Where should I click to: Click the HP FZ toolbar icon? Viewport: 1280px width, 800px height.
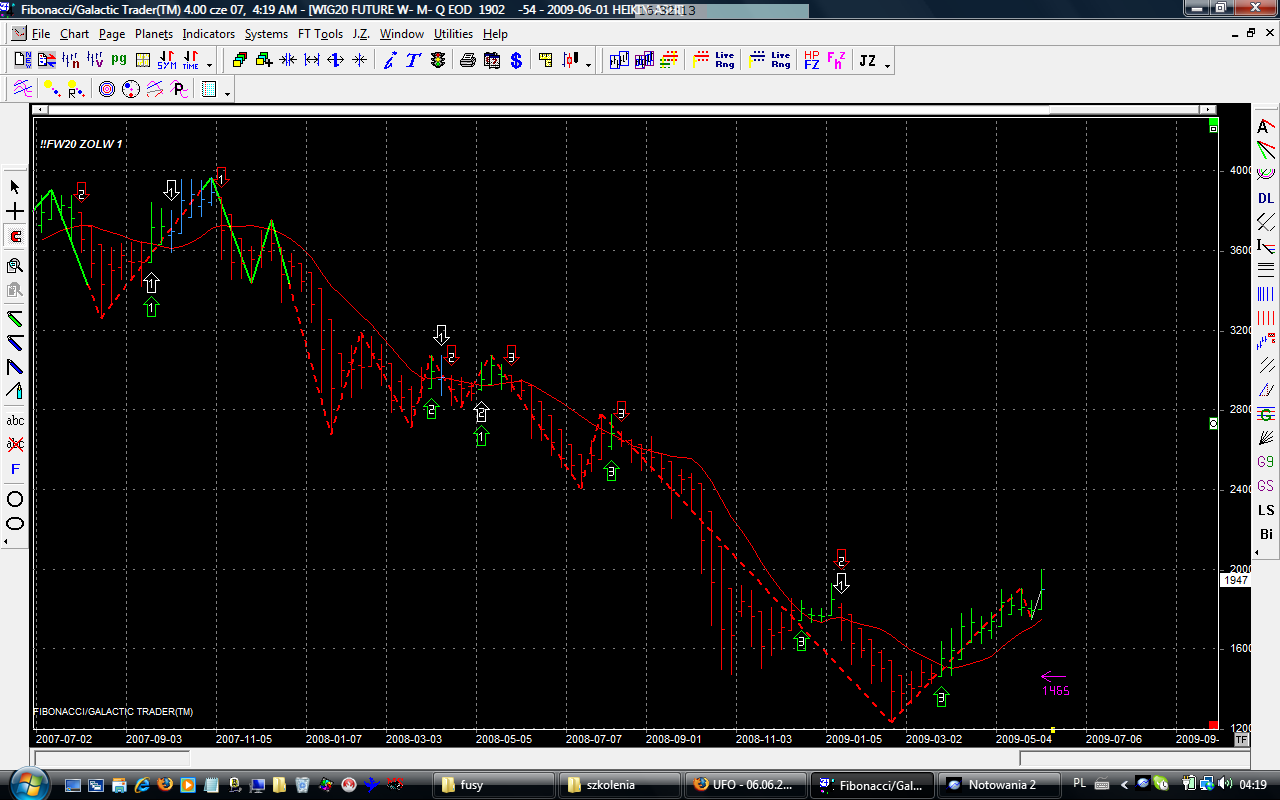click(811, 60)
